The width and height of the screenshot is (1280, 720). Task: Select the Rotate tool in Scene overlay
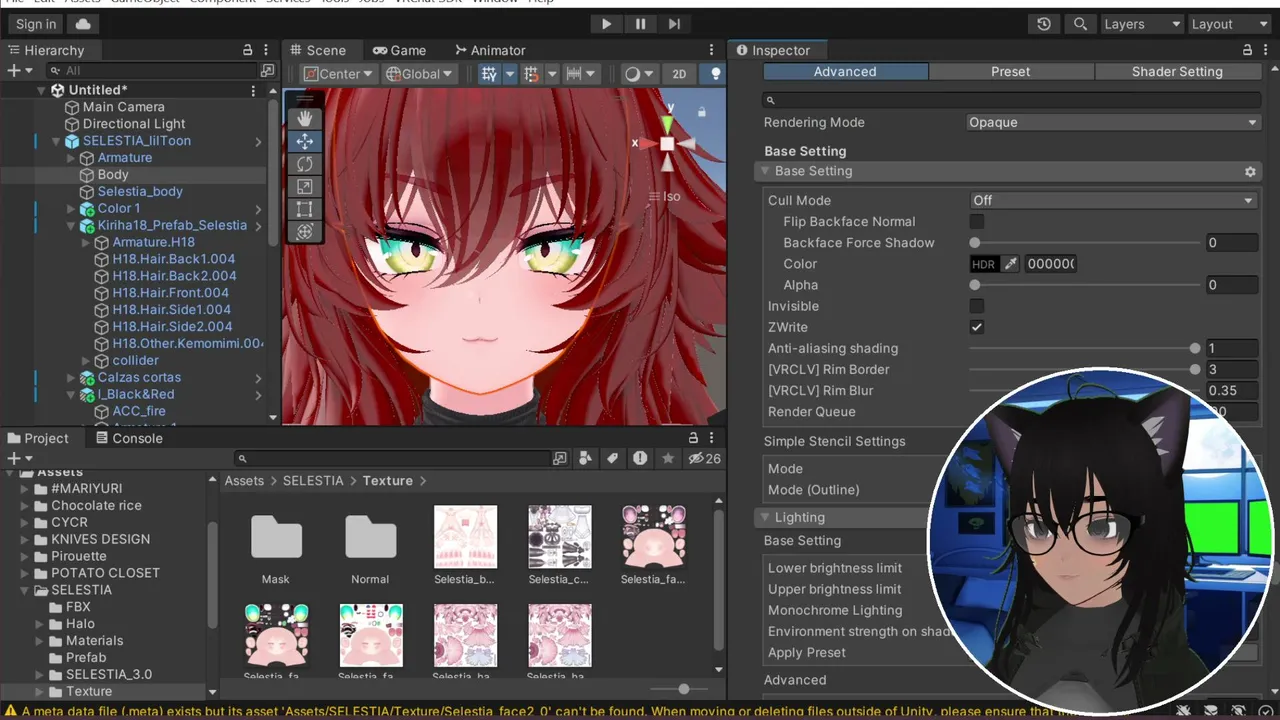[x=305, y=164]
